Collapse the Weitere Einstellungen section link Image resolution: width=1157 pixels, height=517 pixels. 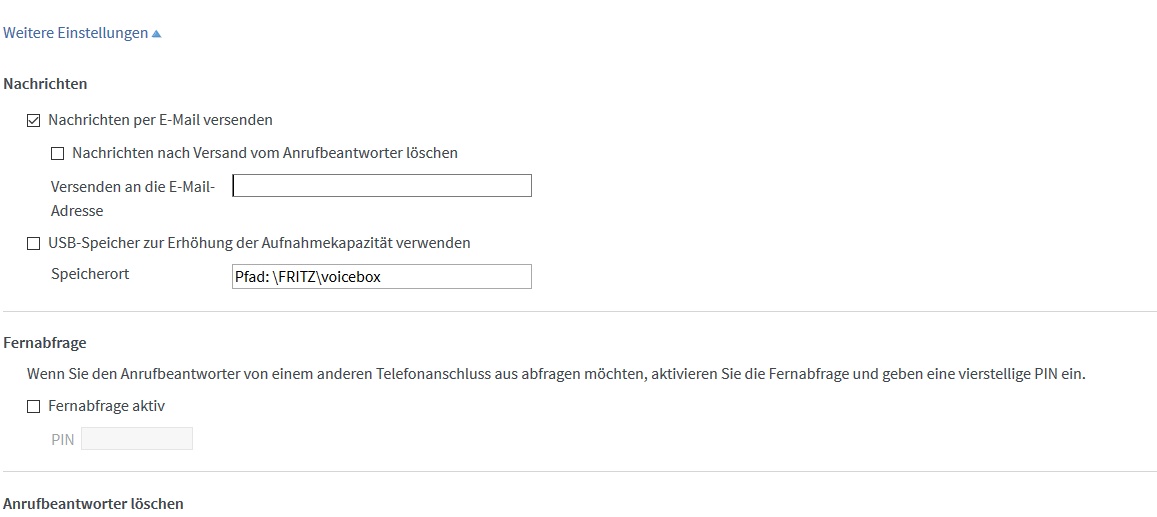coord(82,33)
